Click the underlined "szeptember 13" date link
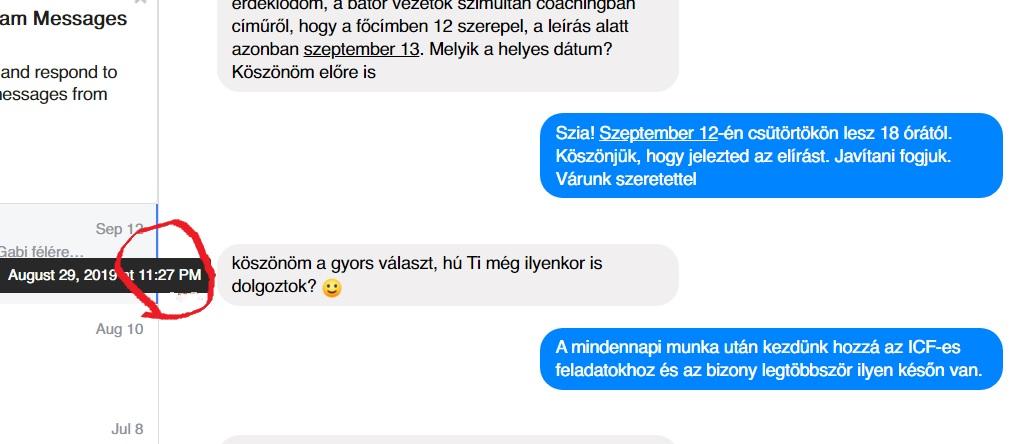Image resolution: width=1024 pixels, height=444 pixels. pyautogui.click(x=361, y=49)
